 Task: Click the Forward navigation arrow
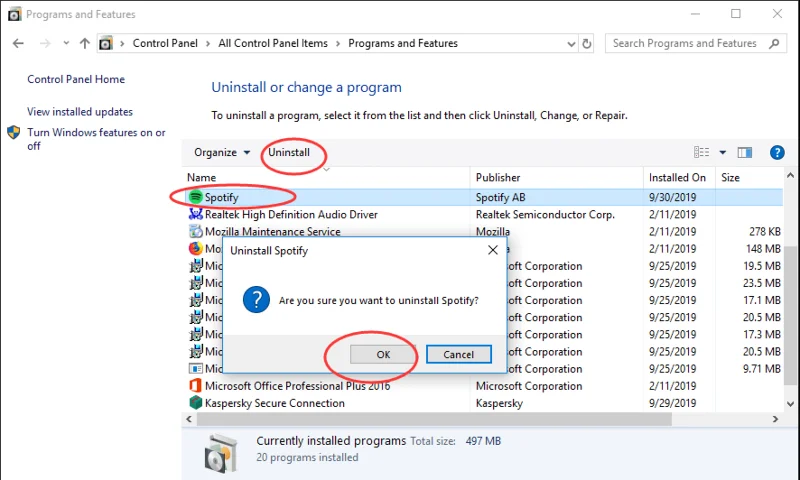click(x=45, y=43)
